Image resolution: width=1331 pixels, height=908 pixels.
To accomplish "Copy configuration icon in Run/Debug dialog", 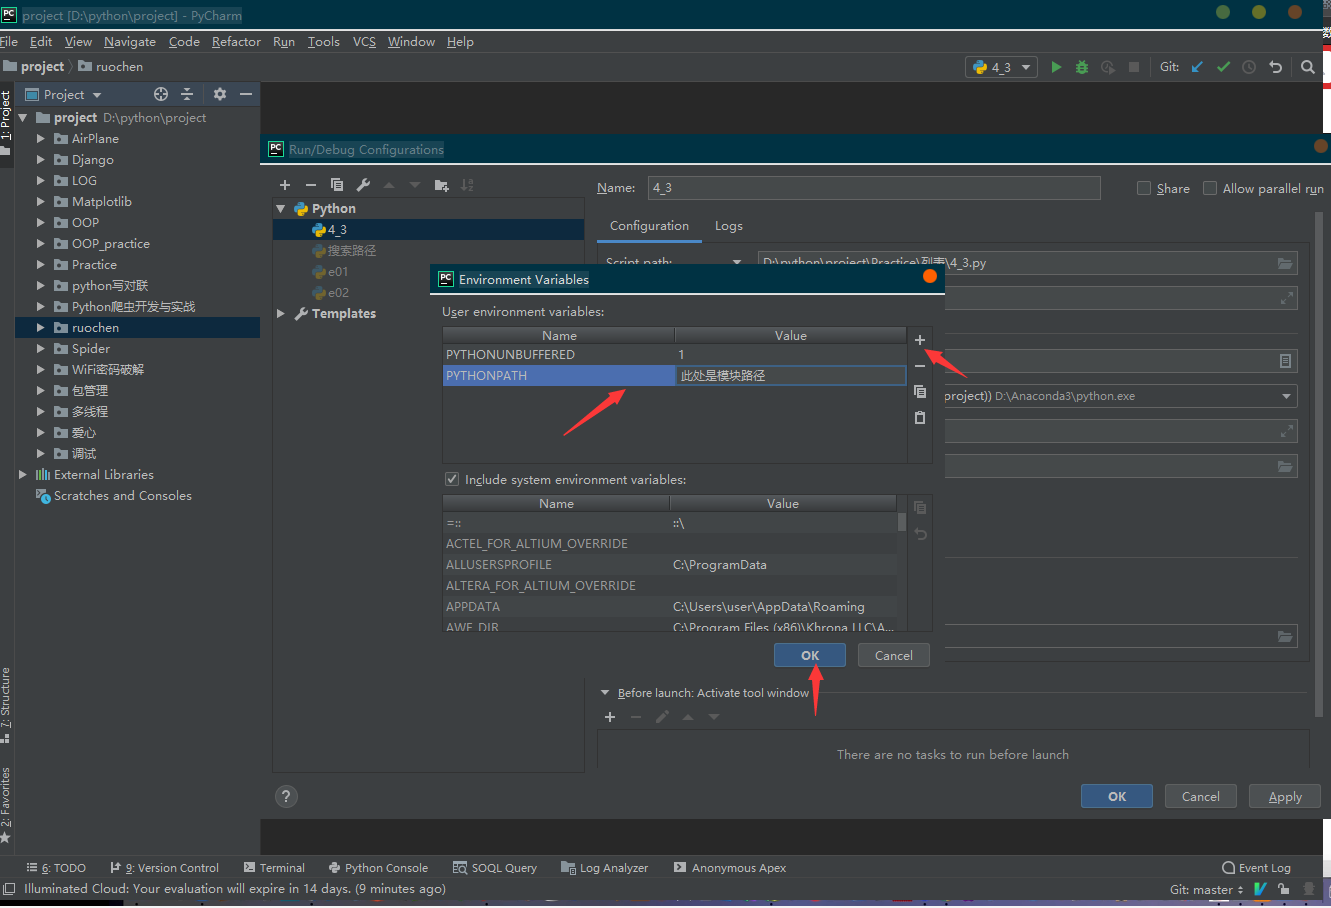I will pos(337,185).
